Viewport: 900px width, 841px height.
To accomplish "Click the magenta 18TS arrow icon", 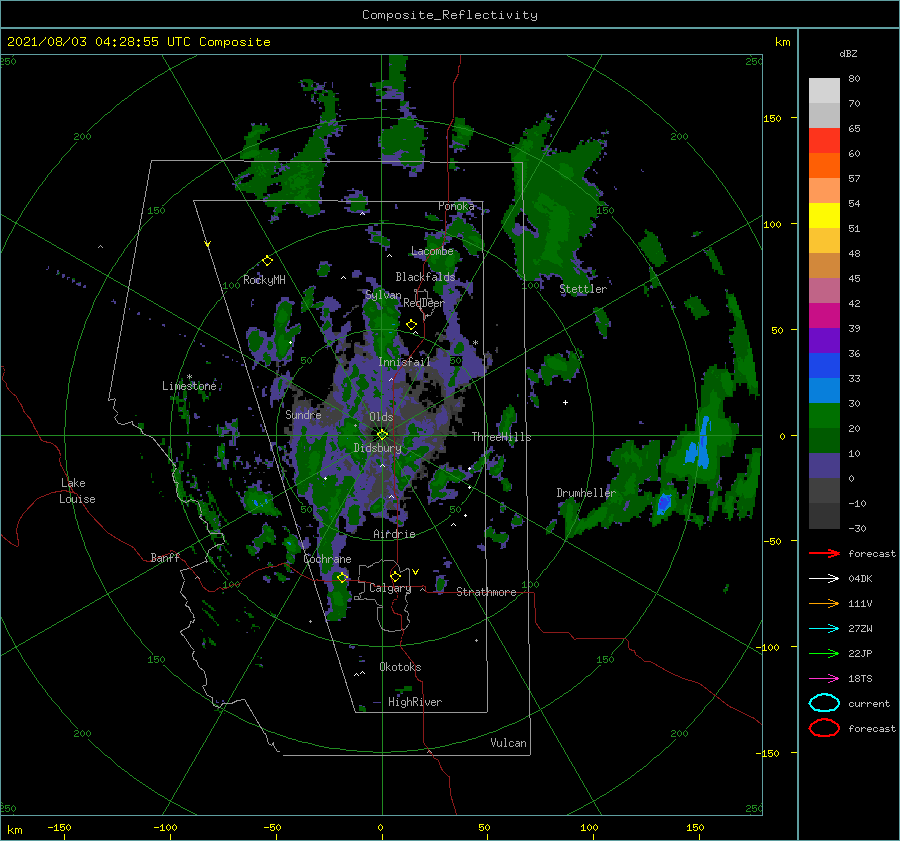I will coord(824,679).
